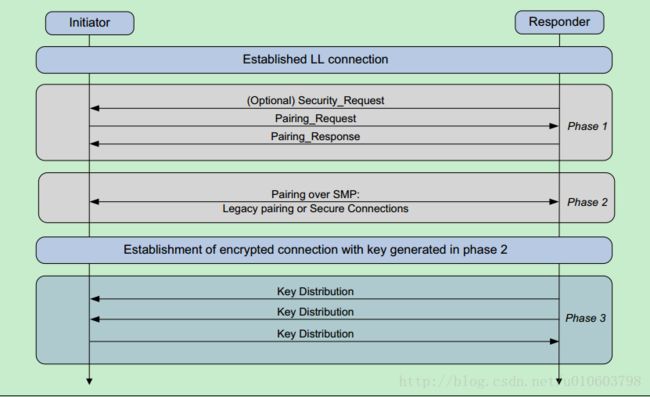Click the Pairing_Request message label

pos(315,119)
